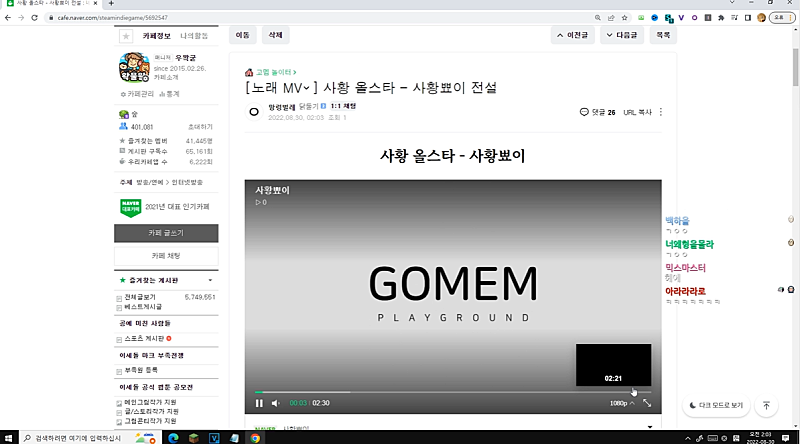This screenshot has width=800, height=444.
Task: Click the Windows taskbar search box
Action: point(89,438)
